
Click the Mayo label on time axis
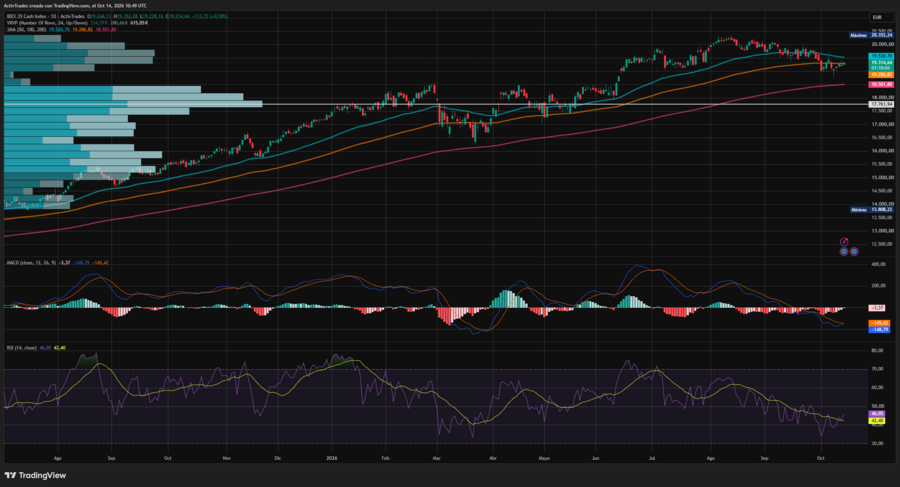coord(544,458)
